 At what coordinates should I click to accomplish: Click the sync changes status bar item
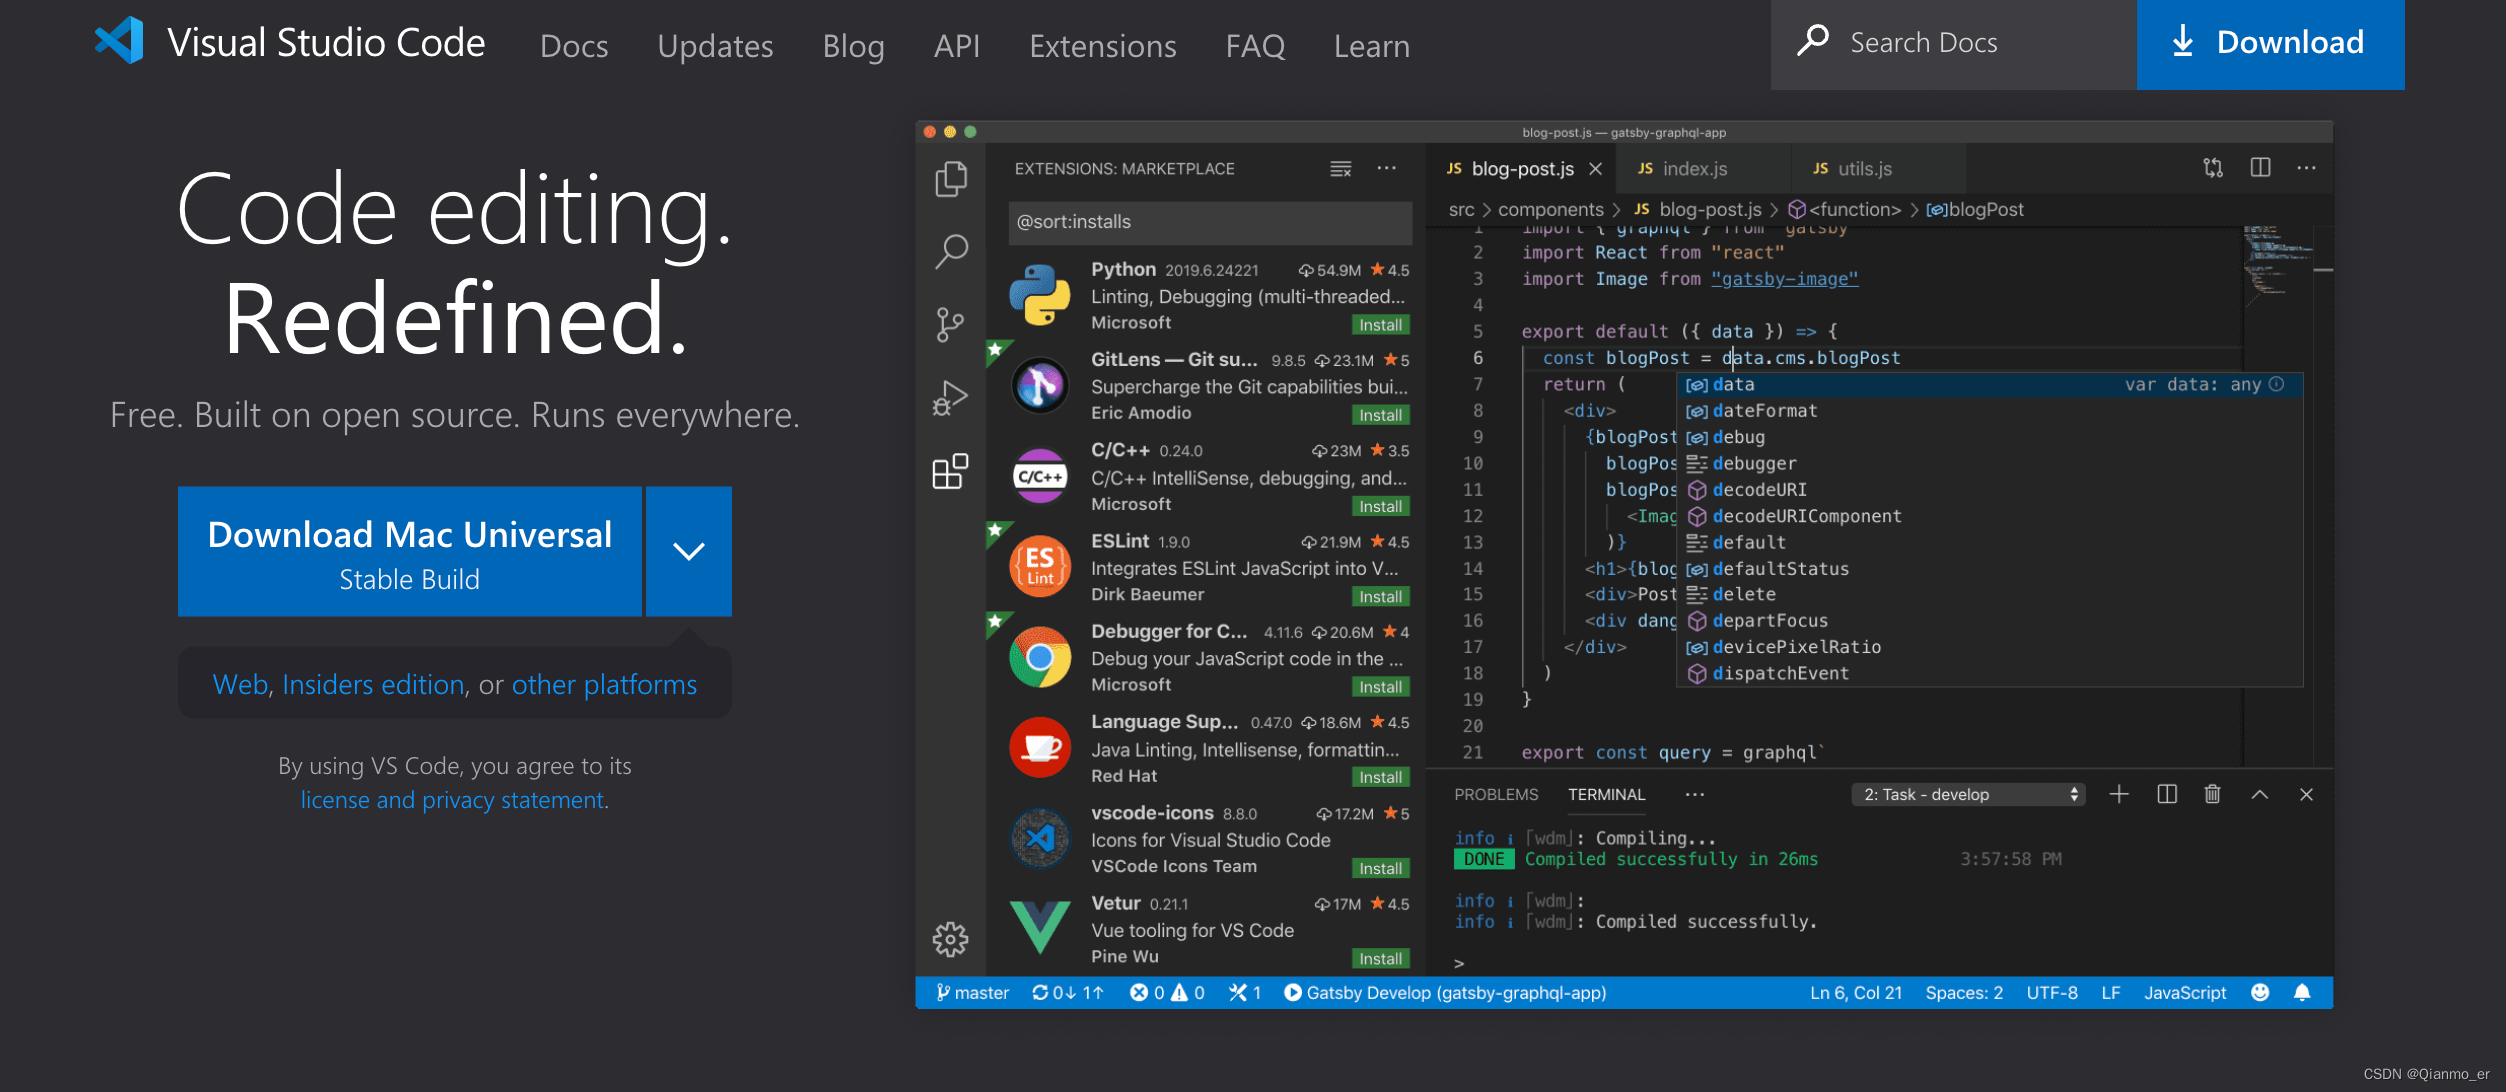point(1068,992)
